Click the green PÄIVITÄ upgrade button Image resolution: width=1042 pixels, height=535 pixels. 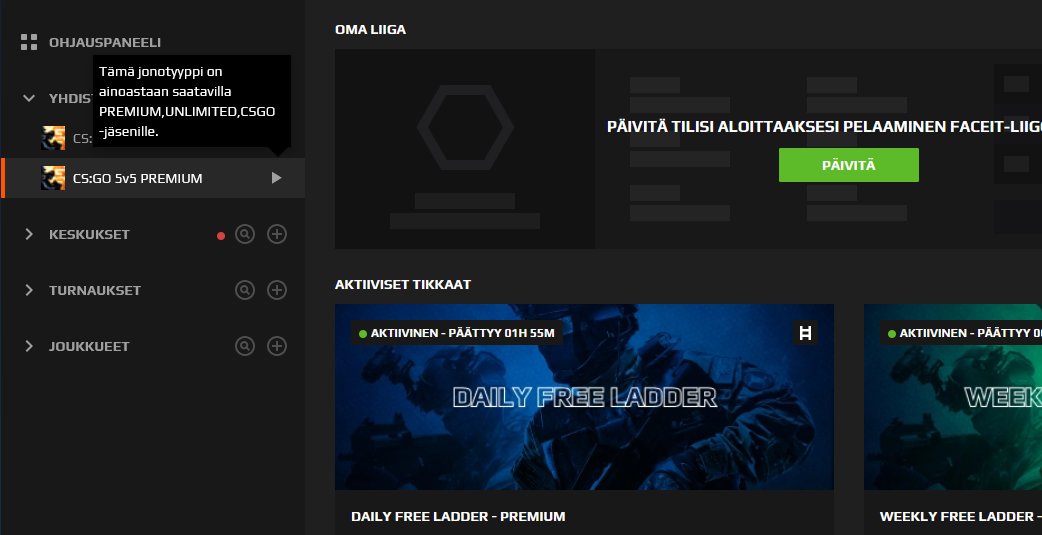(x=849, y=165)
